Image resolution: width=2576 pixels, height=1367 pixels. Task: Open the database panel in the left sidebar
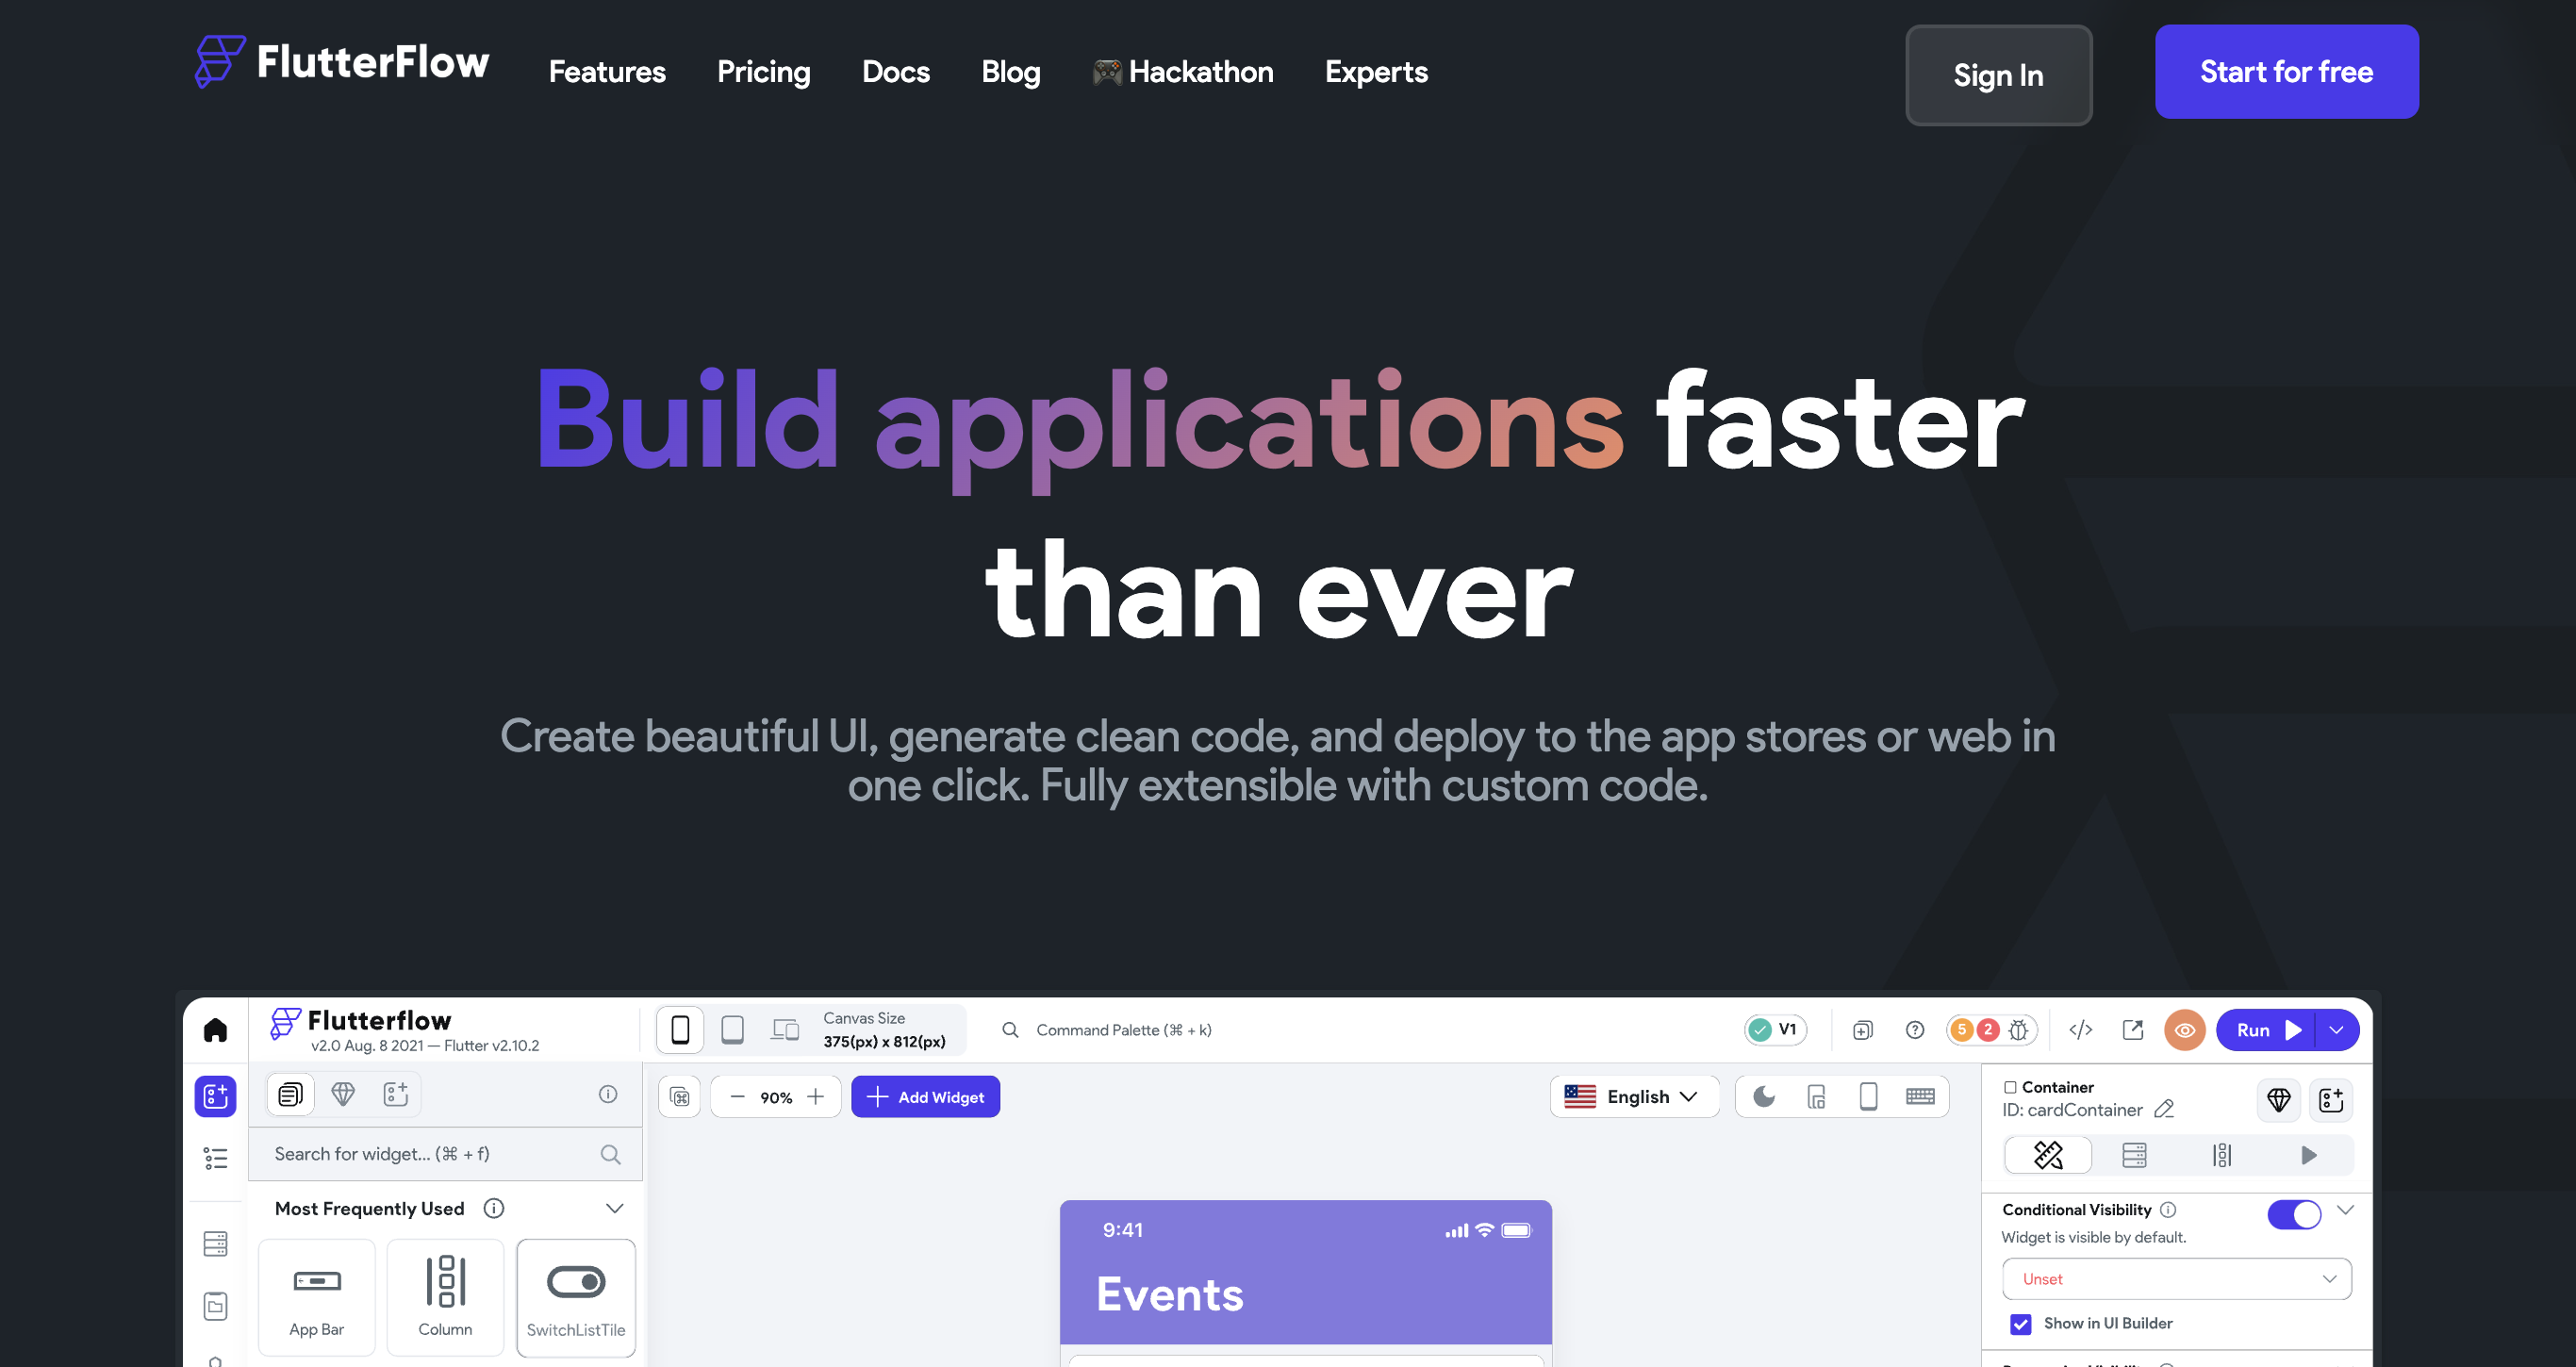point(215,1243)
